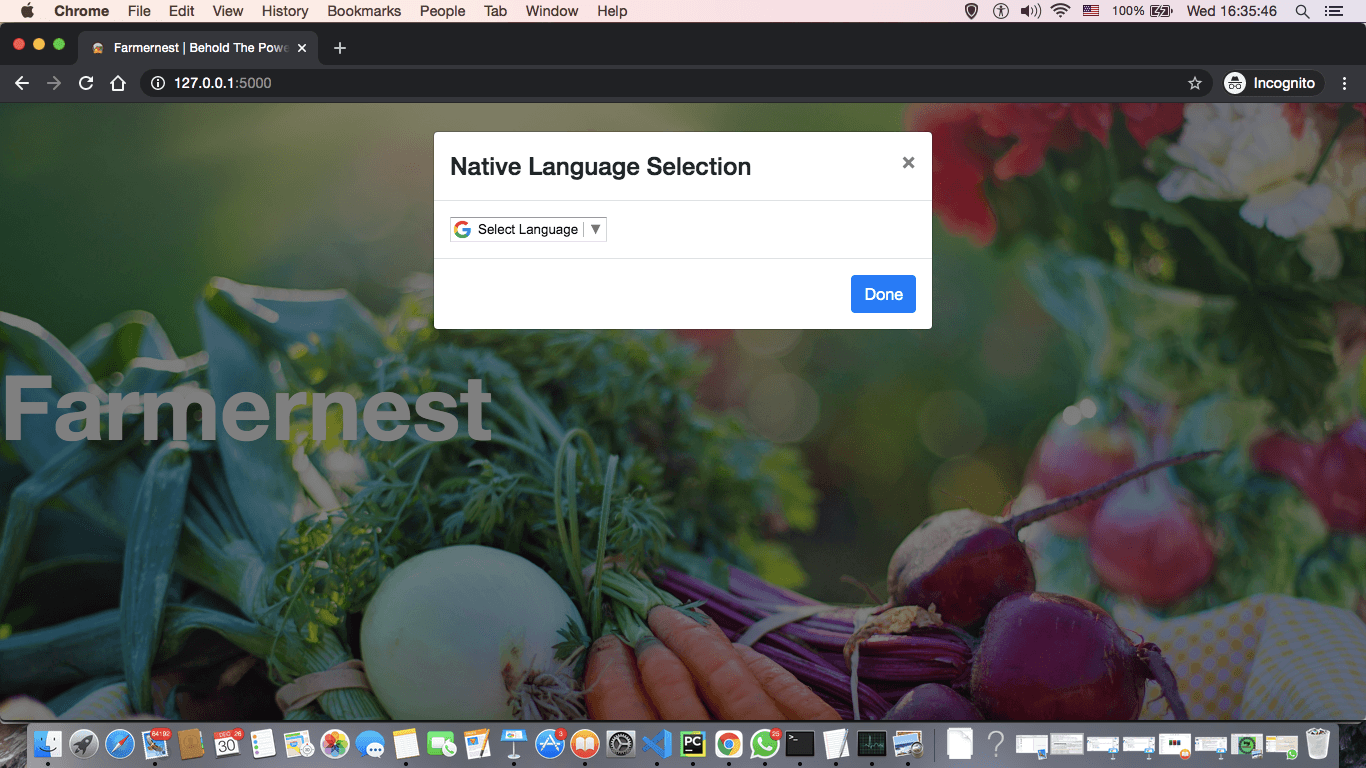This screenshot has width=1366, height=768.
Task: Close the Farmernest tab
Action: tap(302, 48)
